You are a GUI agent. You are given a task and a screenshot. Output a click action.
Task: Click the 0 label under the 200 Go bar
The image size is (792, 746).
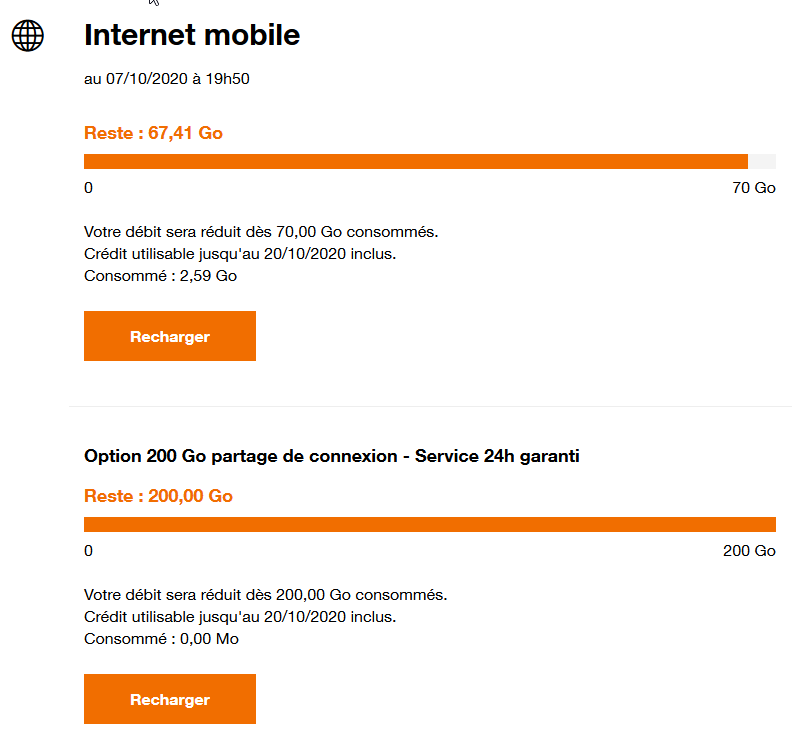point(88,551)
